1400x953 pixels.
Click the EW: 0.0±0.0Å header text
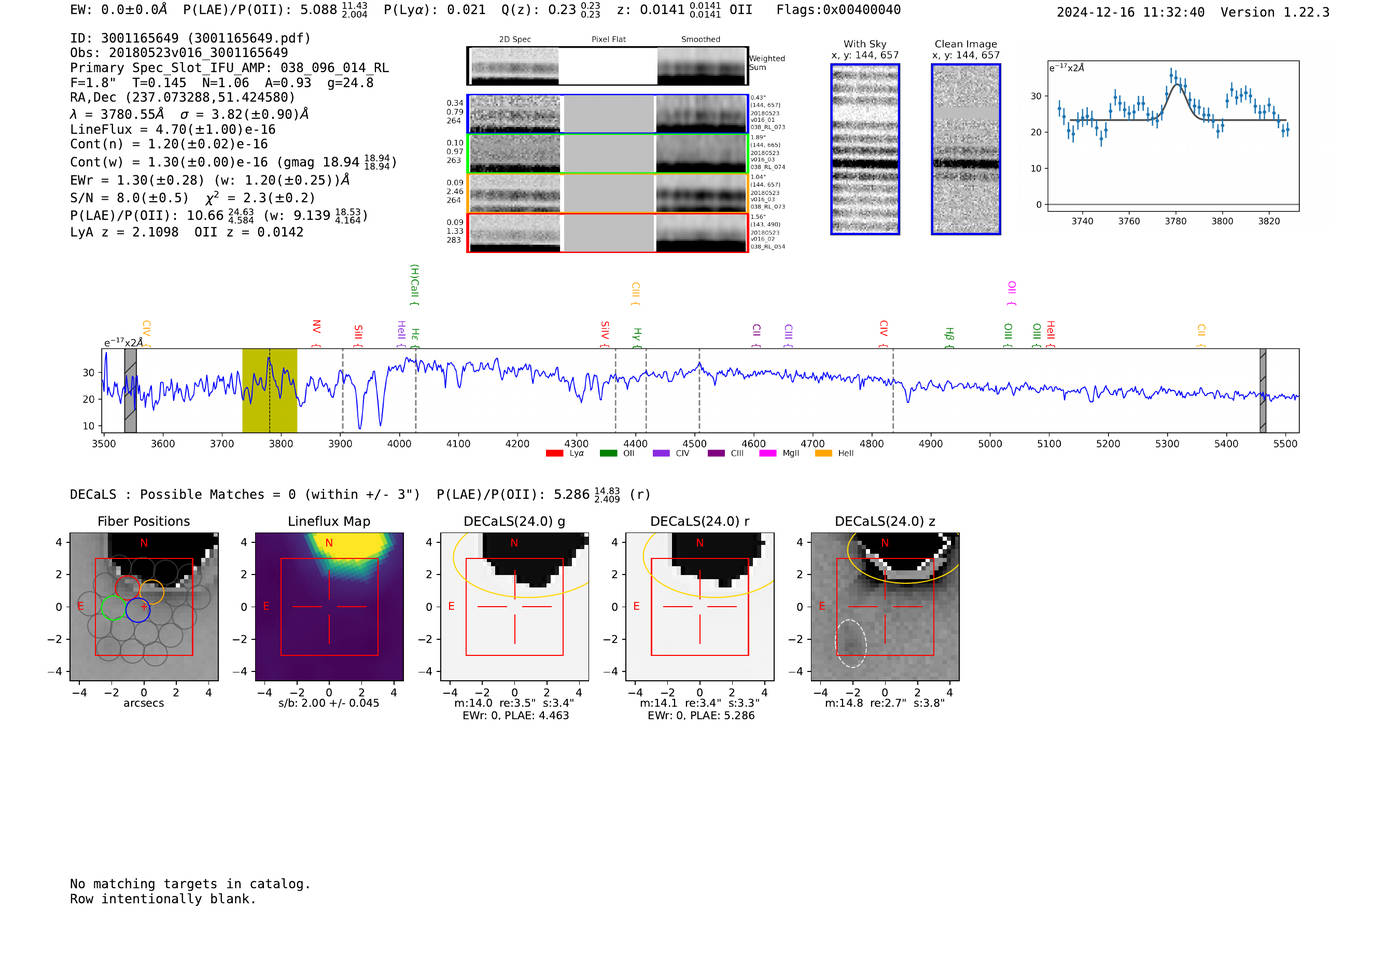tap(119, 10)
